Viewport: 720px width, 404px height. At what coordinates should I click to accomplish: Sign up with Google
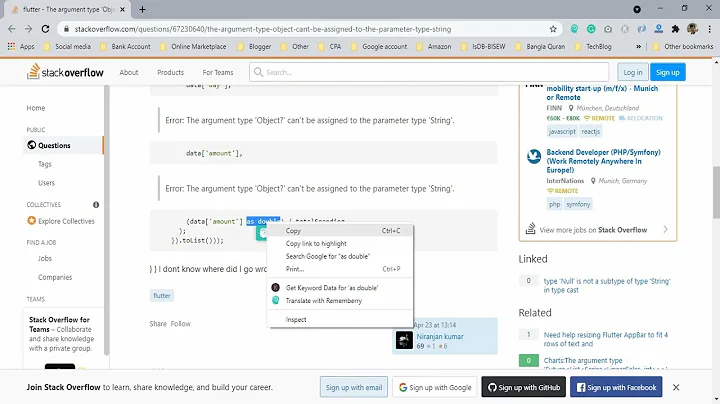click(x=435, y=387)
